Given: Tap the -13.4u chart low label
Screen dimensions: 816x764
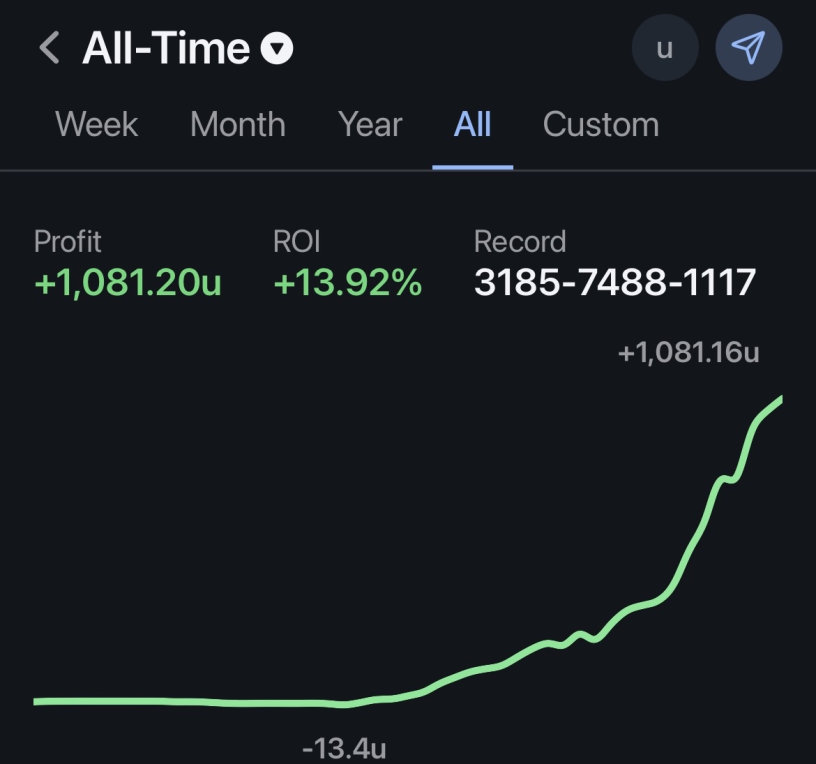Looking at the screenshot, I should (344, 748).
